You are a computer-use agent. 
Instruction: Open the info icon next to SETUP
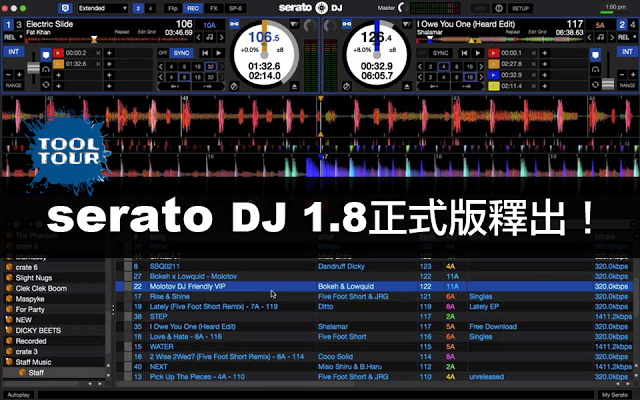[x=499, y=8]
